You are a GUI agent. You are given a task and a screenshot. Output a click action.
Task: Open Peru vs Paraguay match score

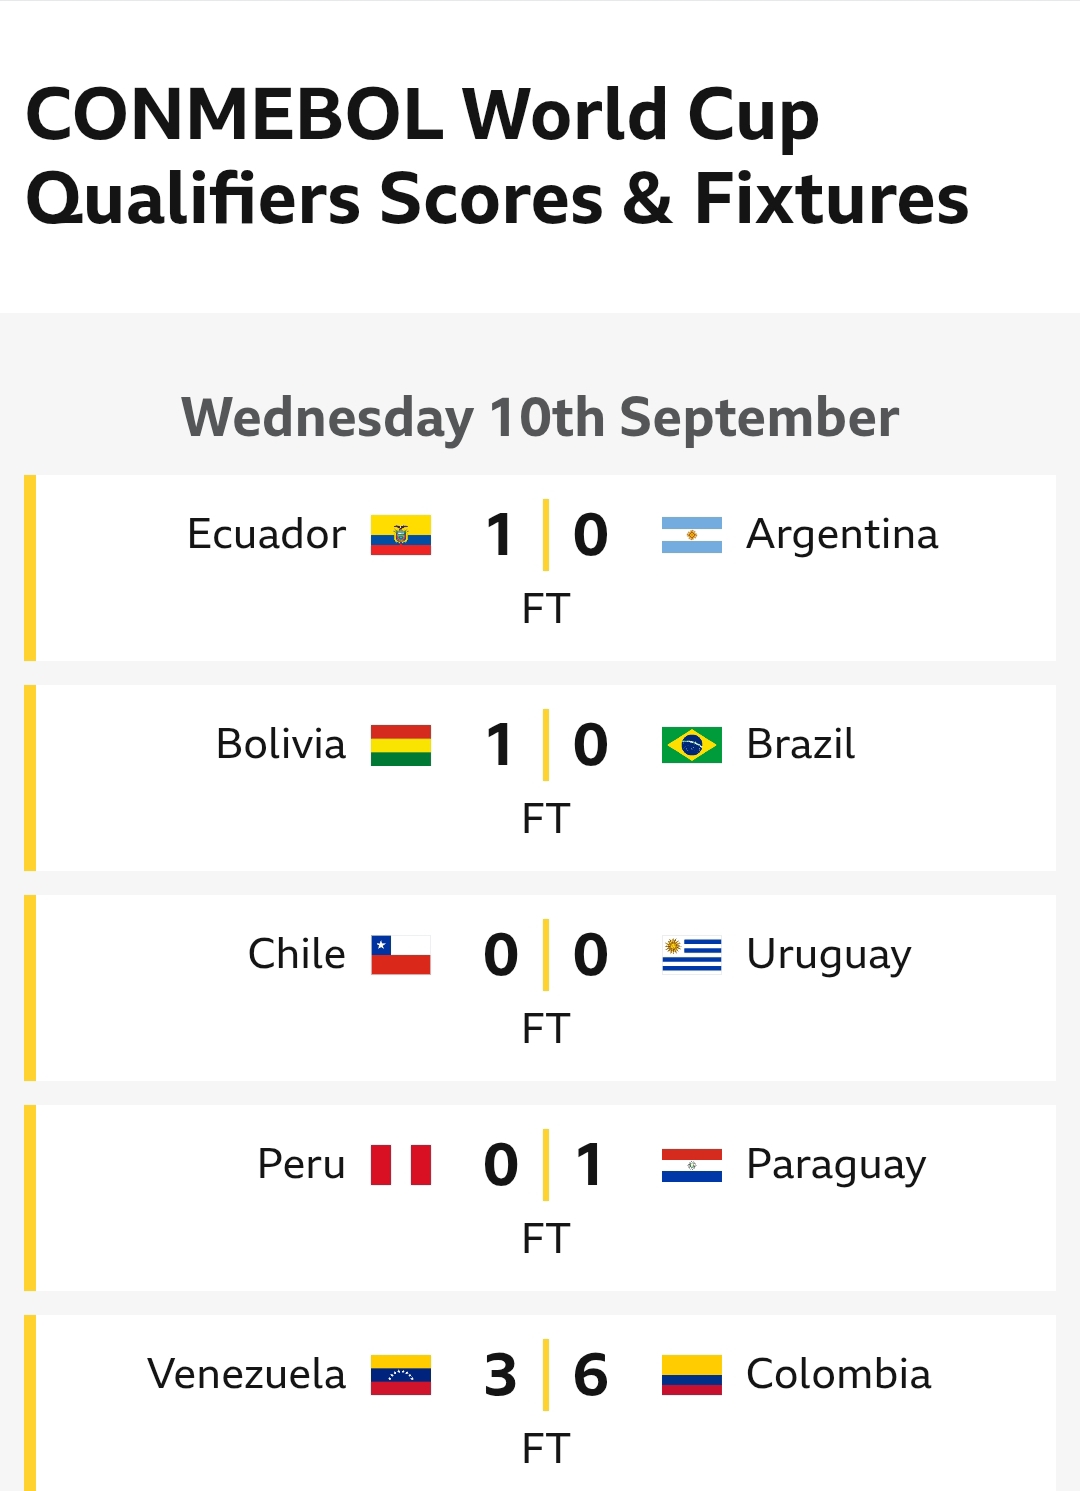click(545, 1165)
